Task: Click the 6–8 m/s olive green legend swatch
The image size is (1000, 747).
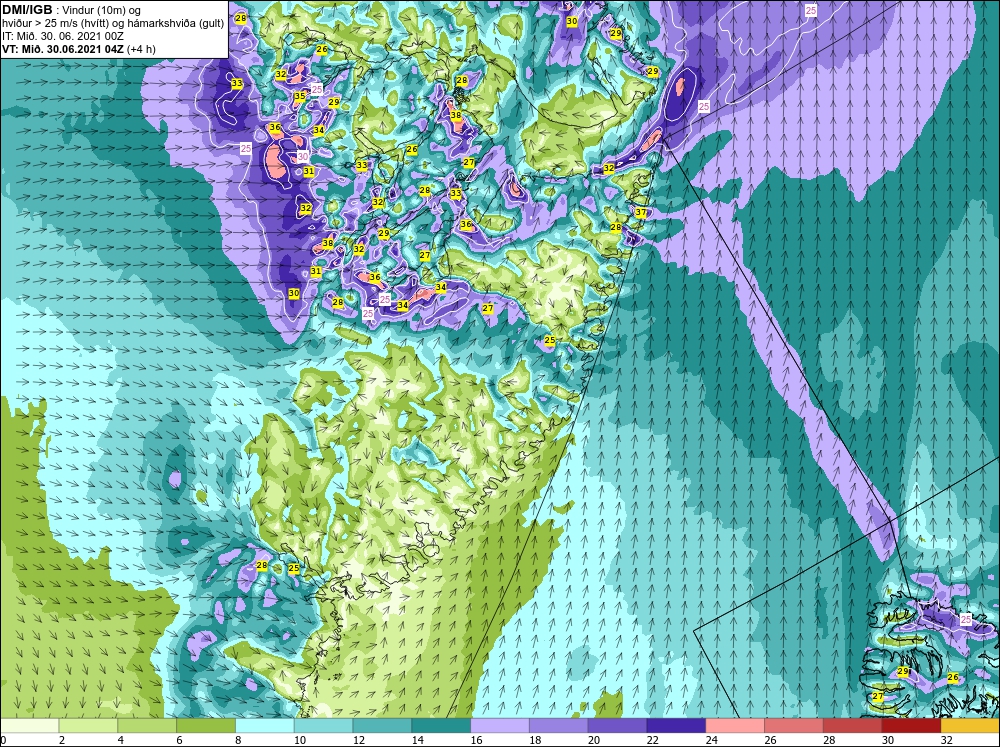Action: click(206, 725)
